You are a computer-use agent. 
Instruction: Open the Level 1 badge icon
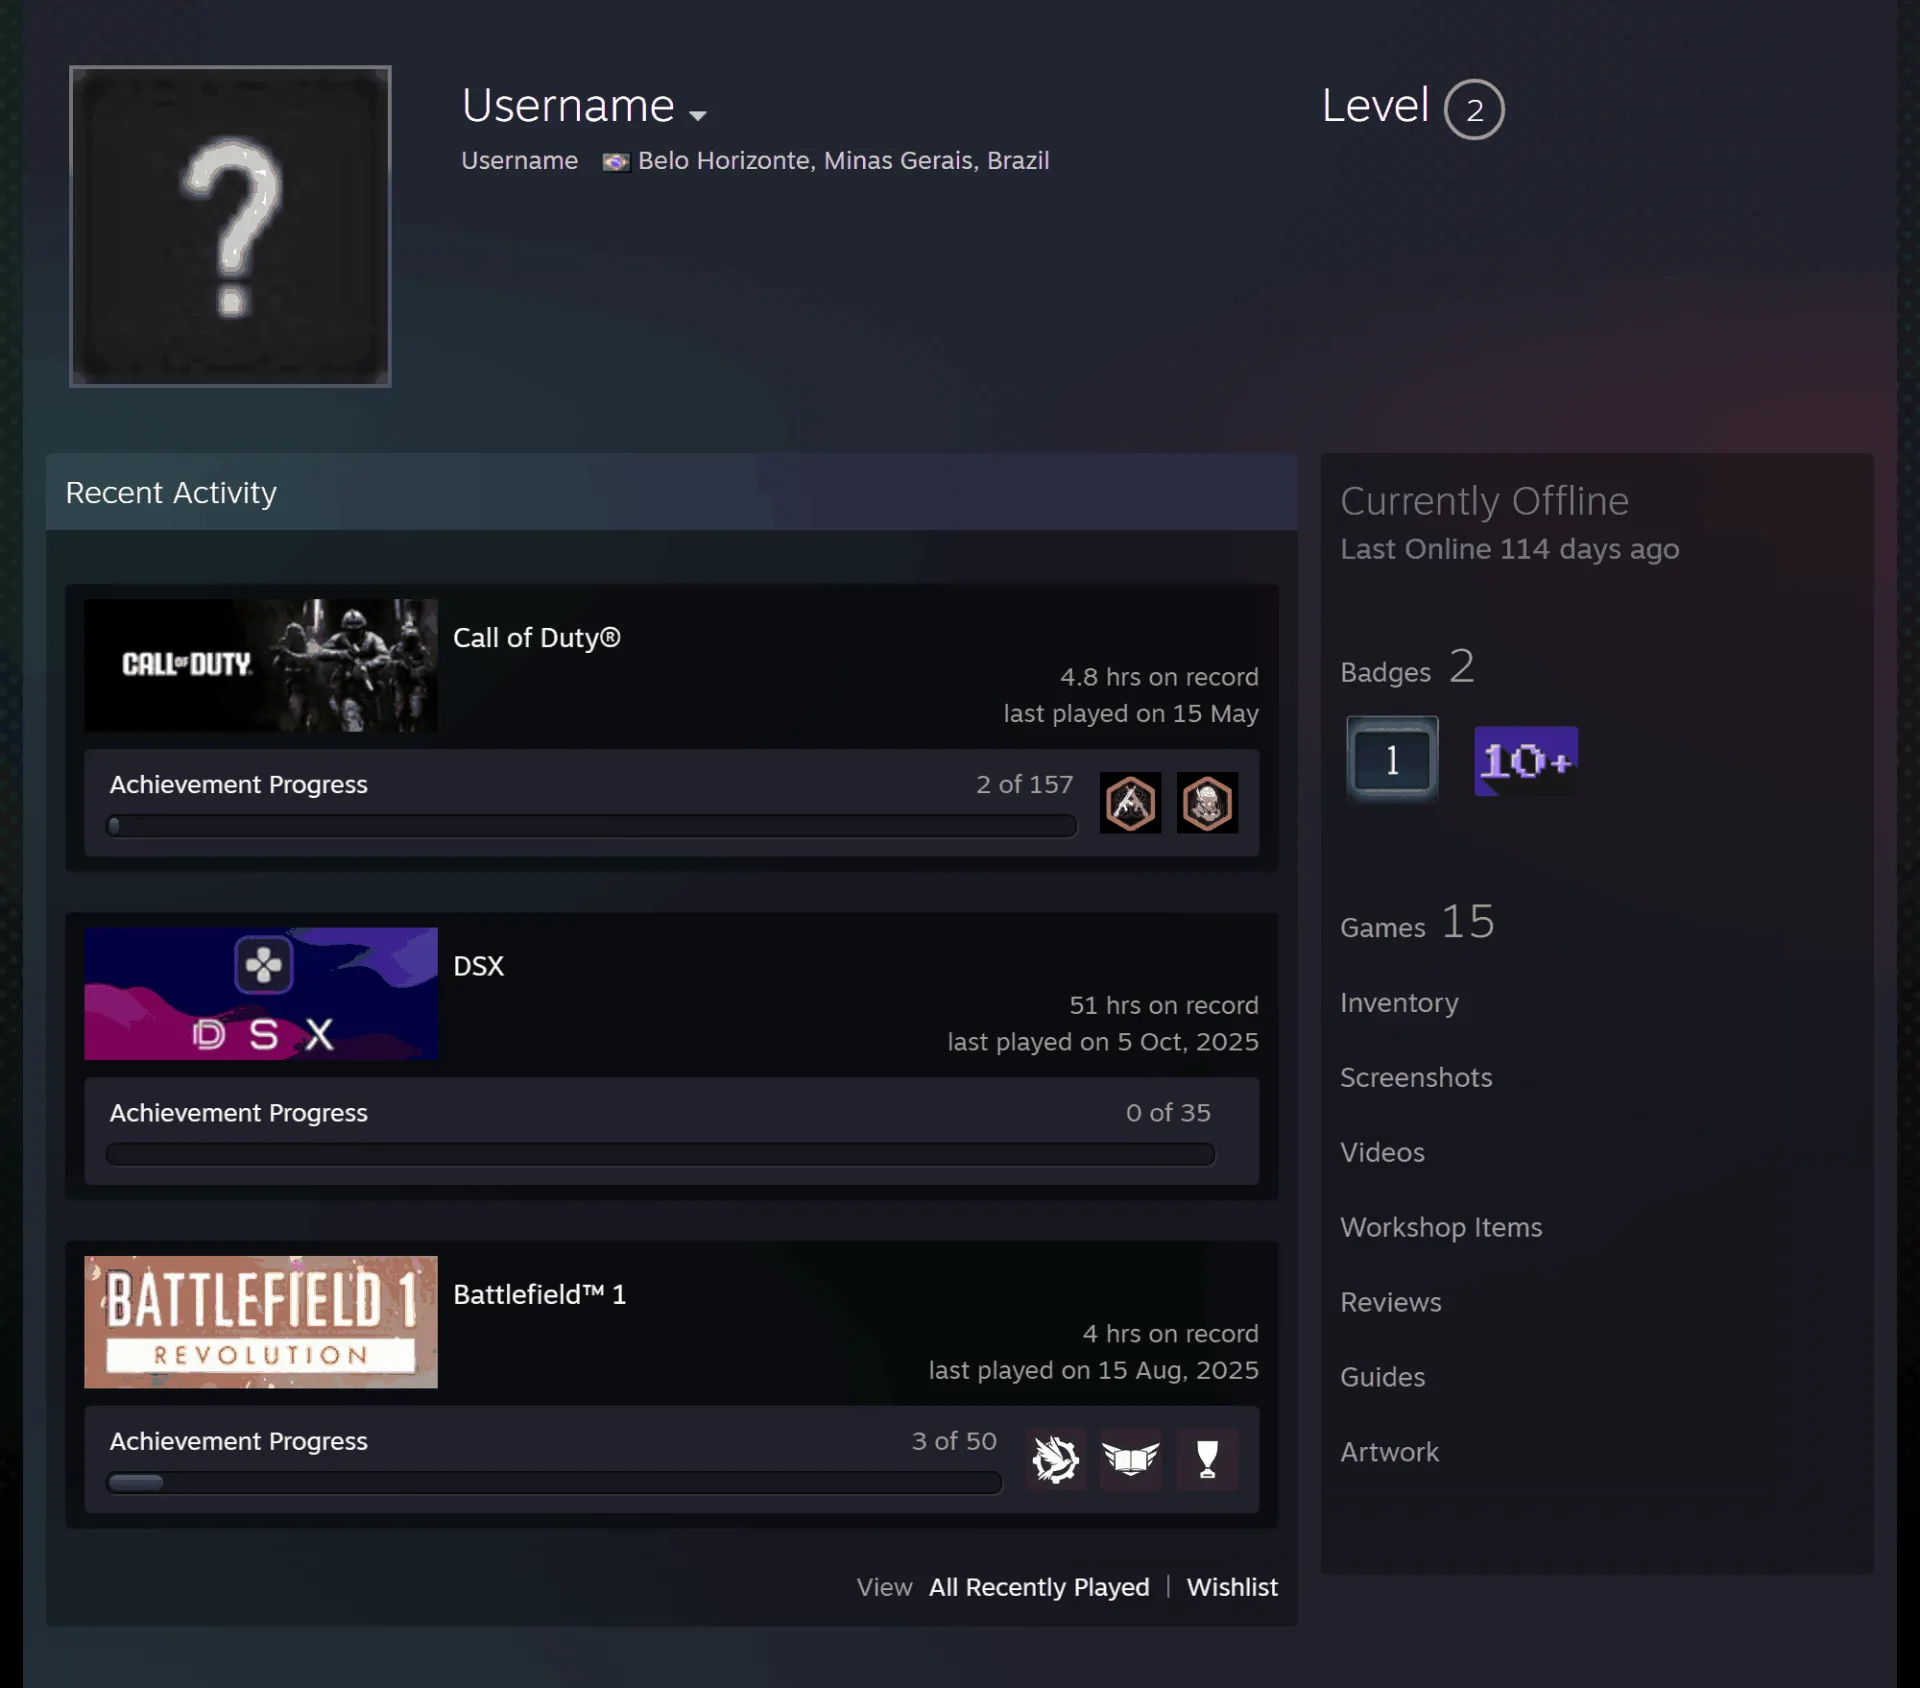click(x=1392, y=760)
